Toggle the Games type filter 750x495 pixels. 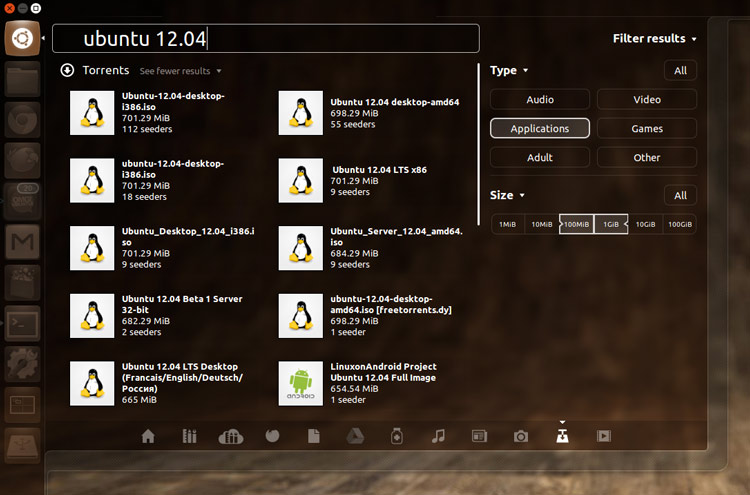647,128
